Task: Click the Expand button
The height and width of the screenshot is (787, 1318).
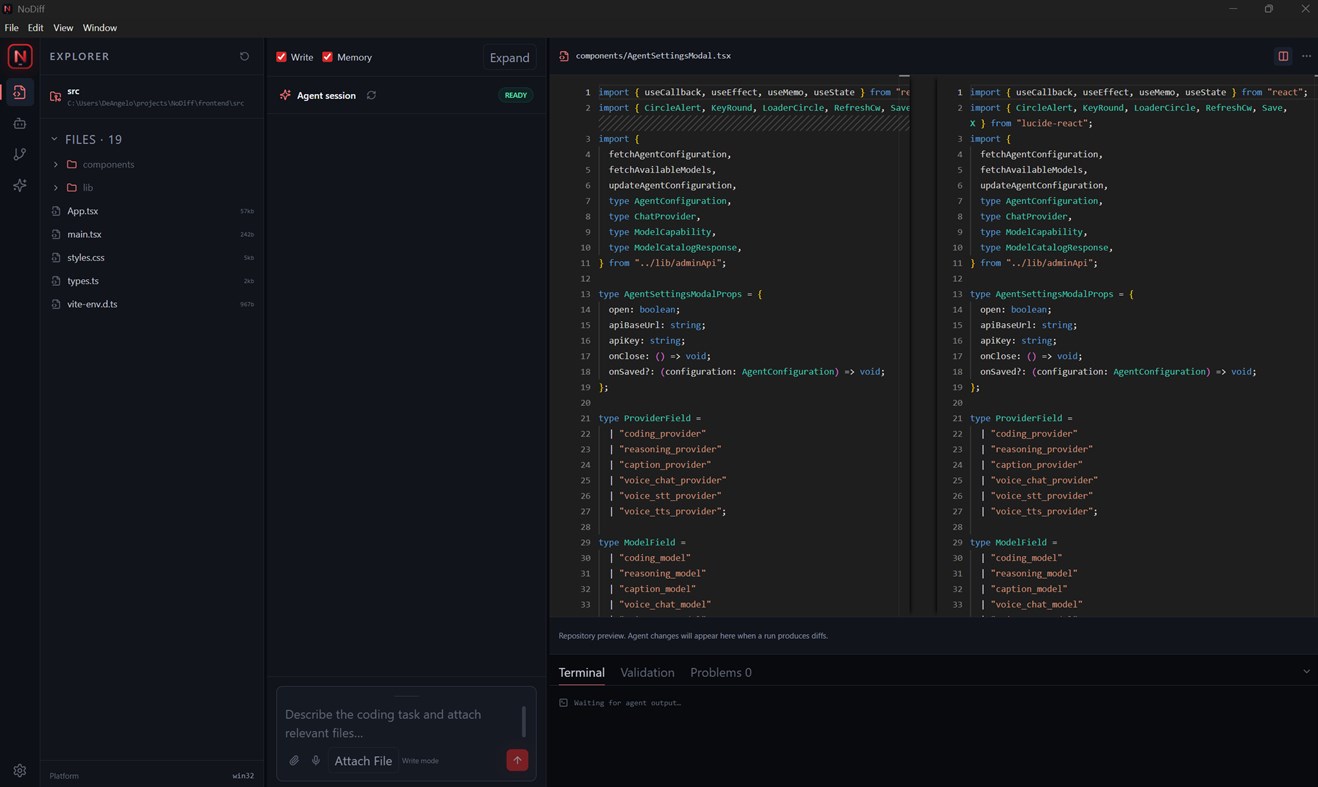Action: click(509, 57)
